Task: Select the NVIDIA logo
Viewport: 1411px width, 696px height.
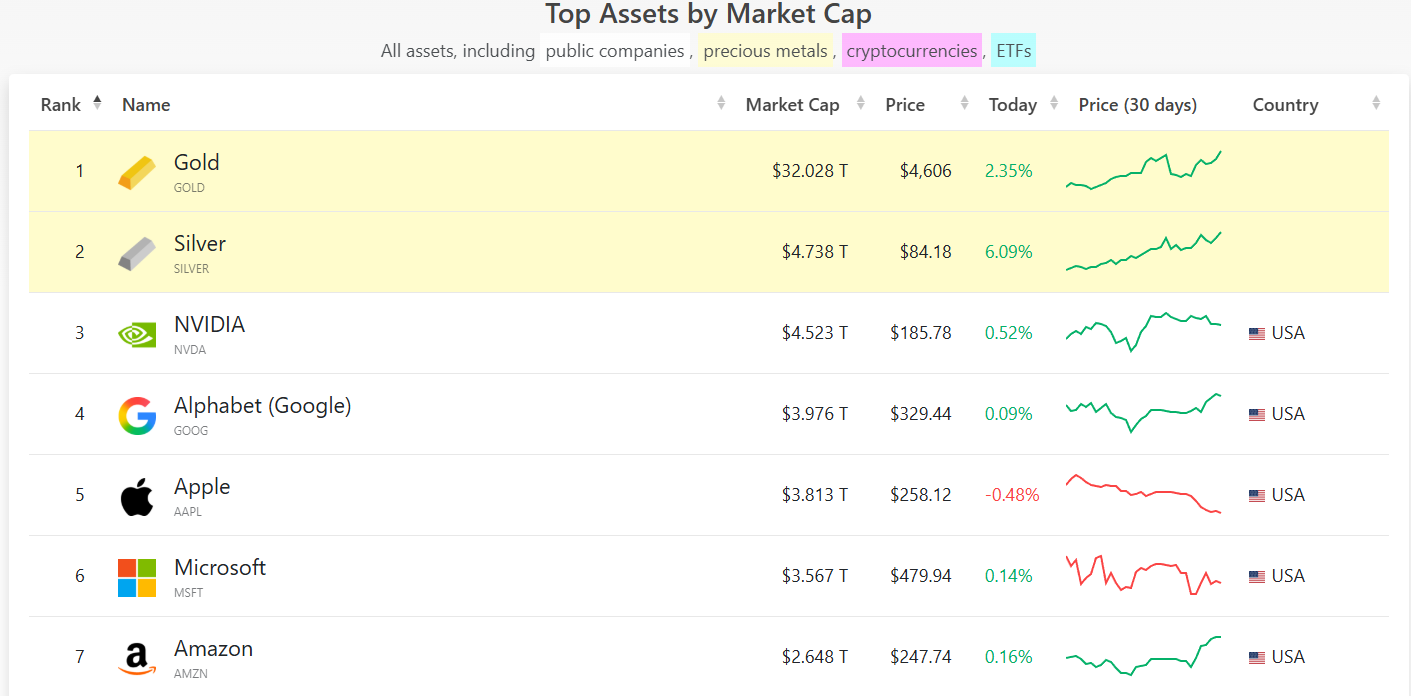Action: [x=137, y=332]
